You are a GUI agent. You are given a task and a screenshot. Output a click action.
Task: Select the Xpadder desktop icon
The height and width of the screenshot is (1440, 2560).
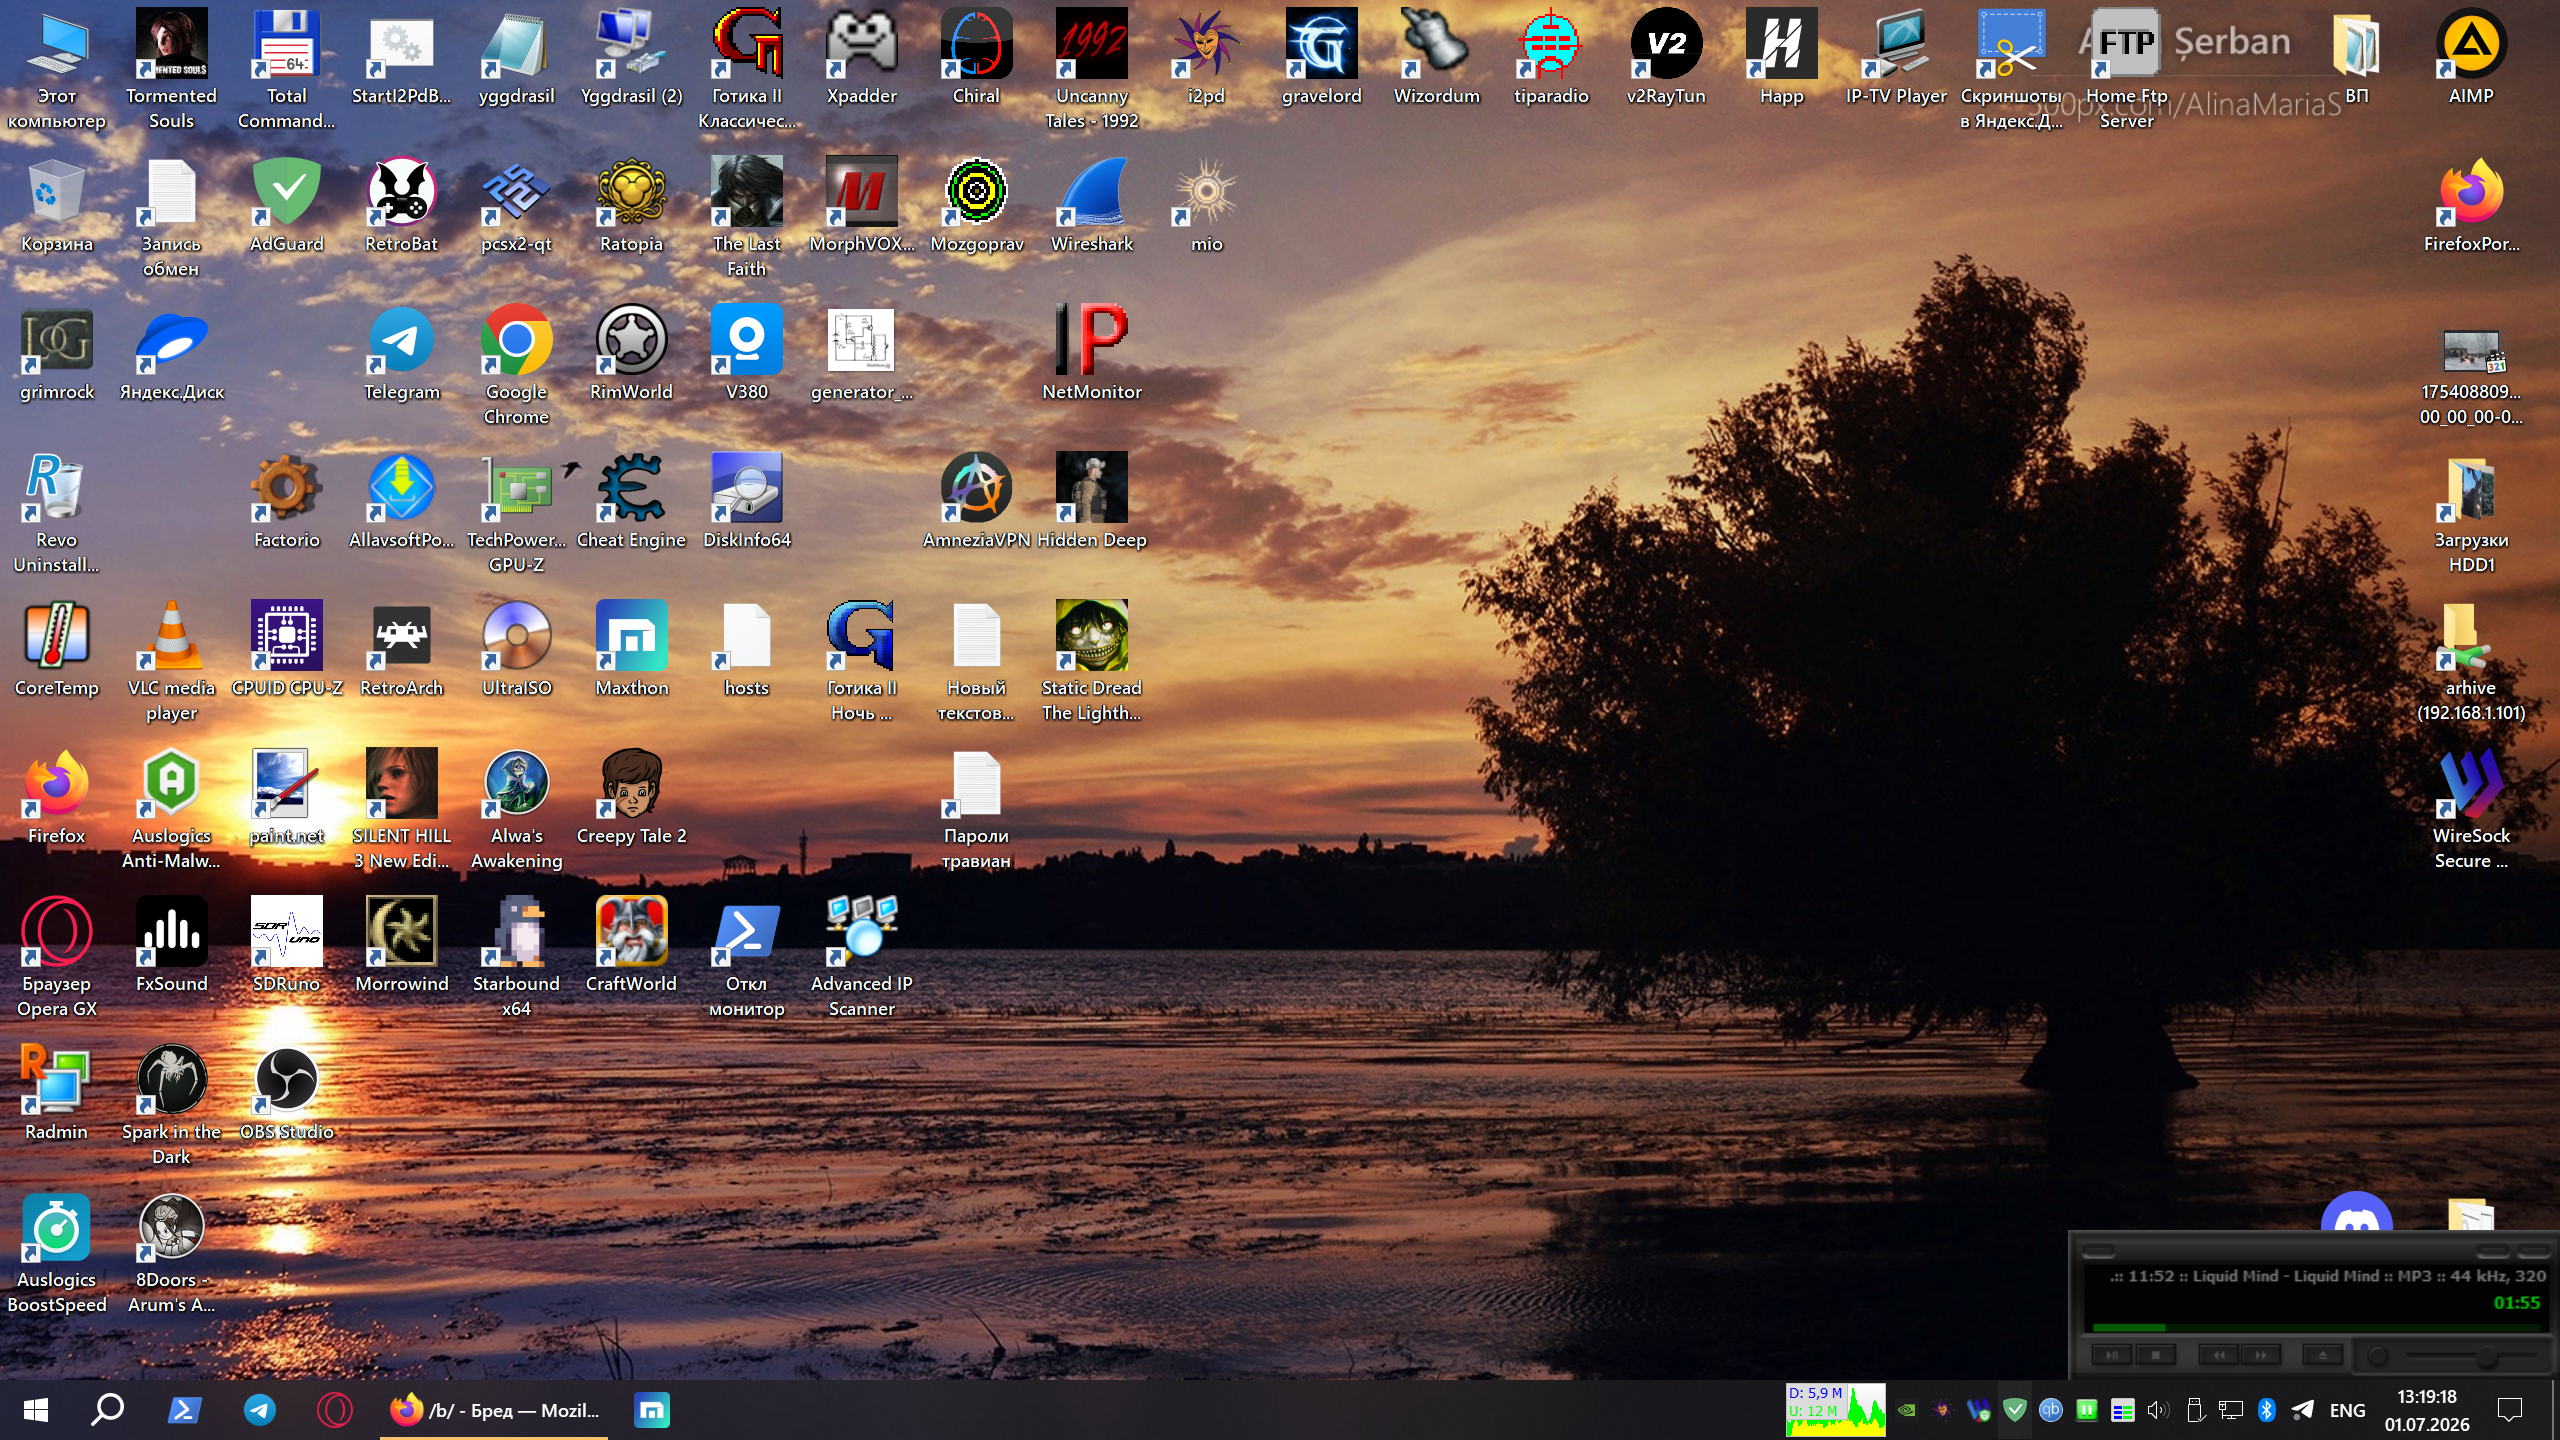point(862,58)
